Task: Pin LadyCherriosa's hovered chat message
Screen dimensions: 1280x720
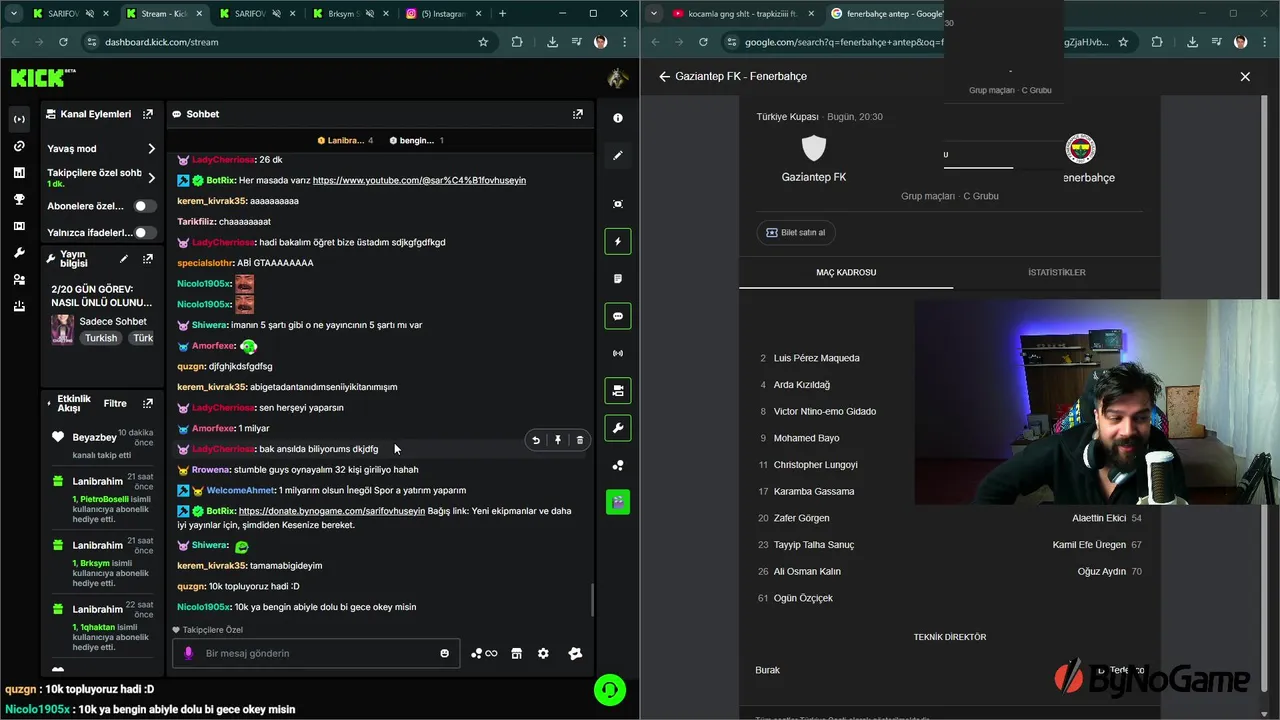Action: click(558, 440)
